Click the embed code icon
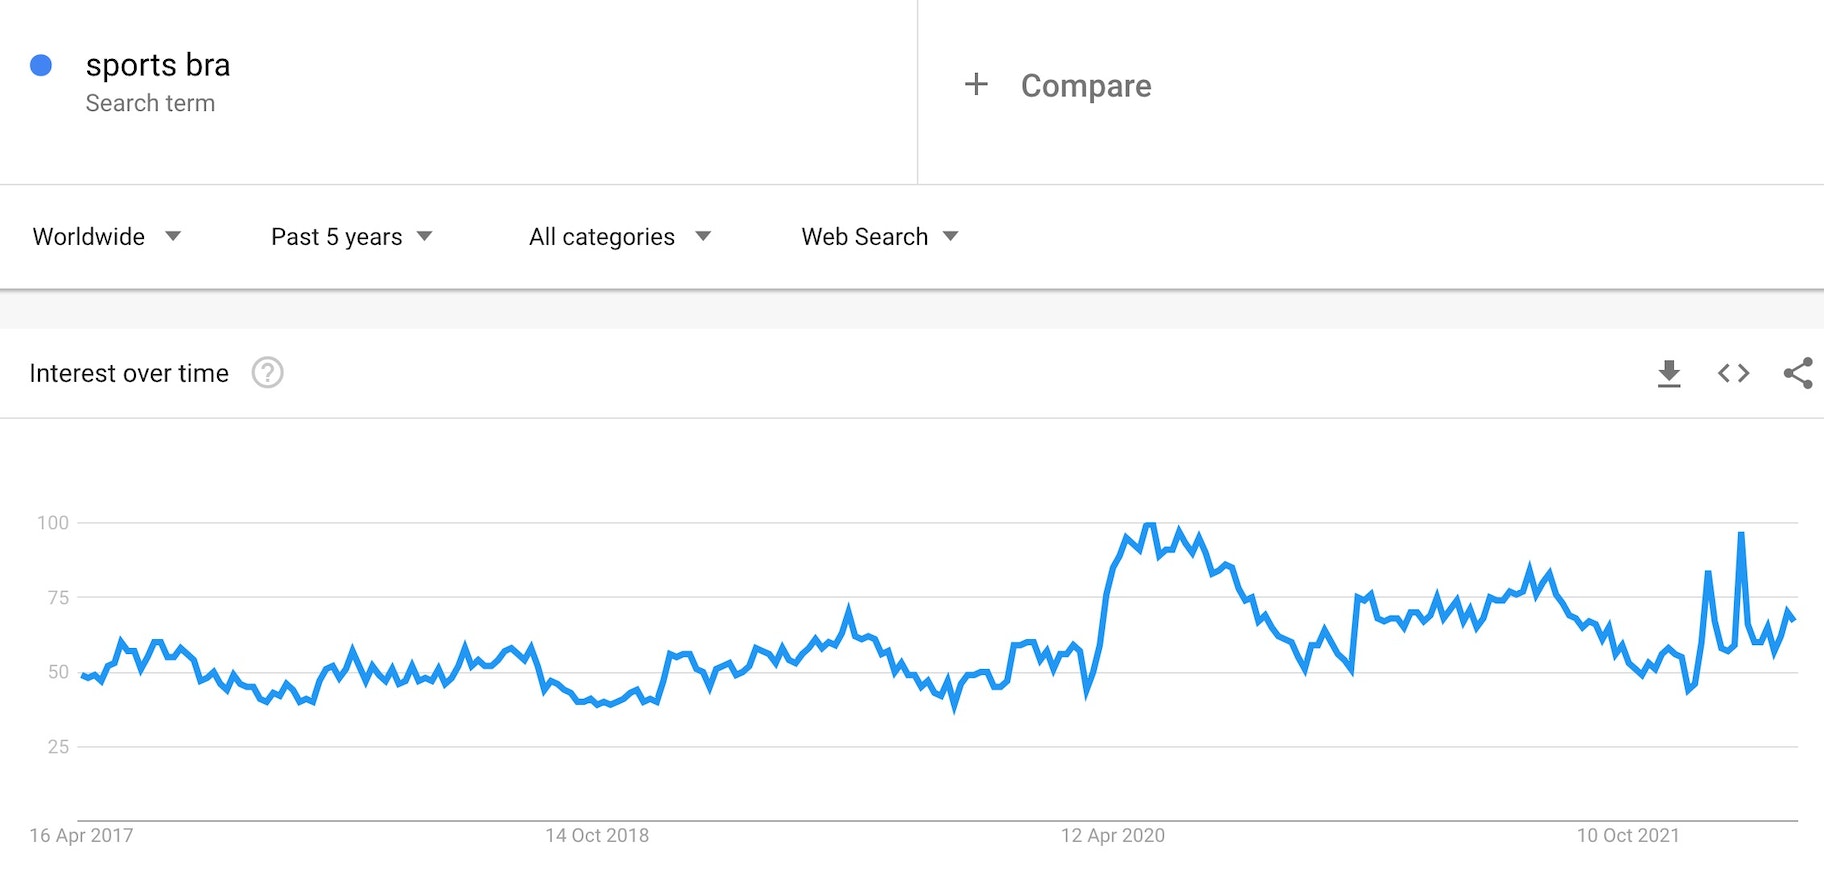Image resolution: width=1824 pixels, height=875 pixels. (x=1733, y=374)
